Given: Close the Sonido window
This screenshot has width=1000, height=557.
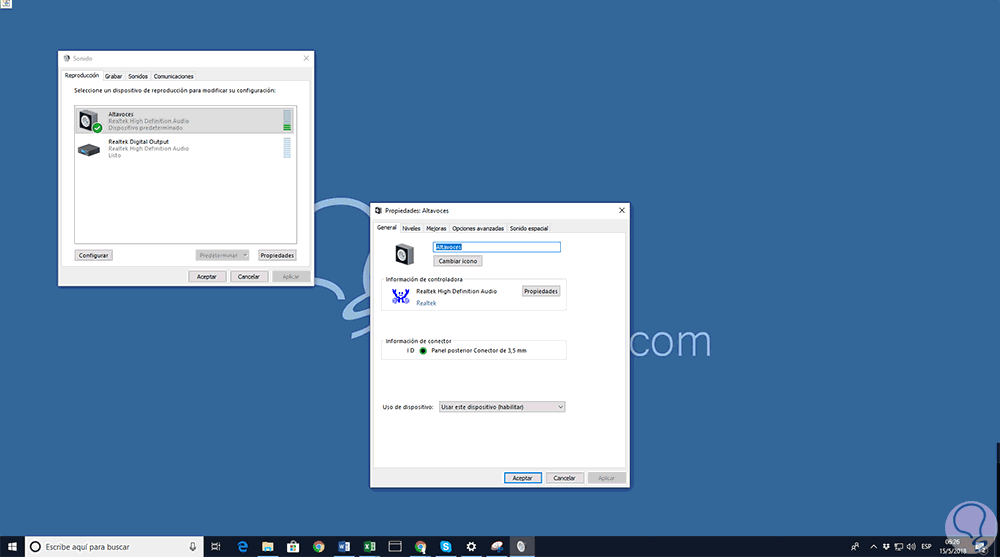Looking at the screenshot, I should (x=306, y=58).
